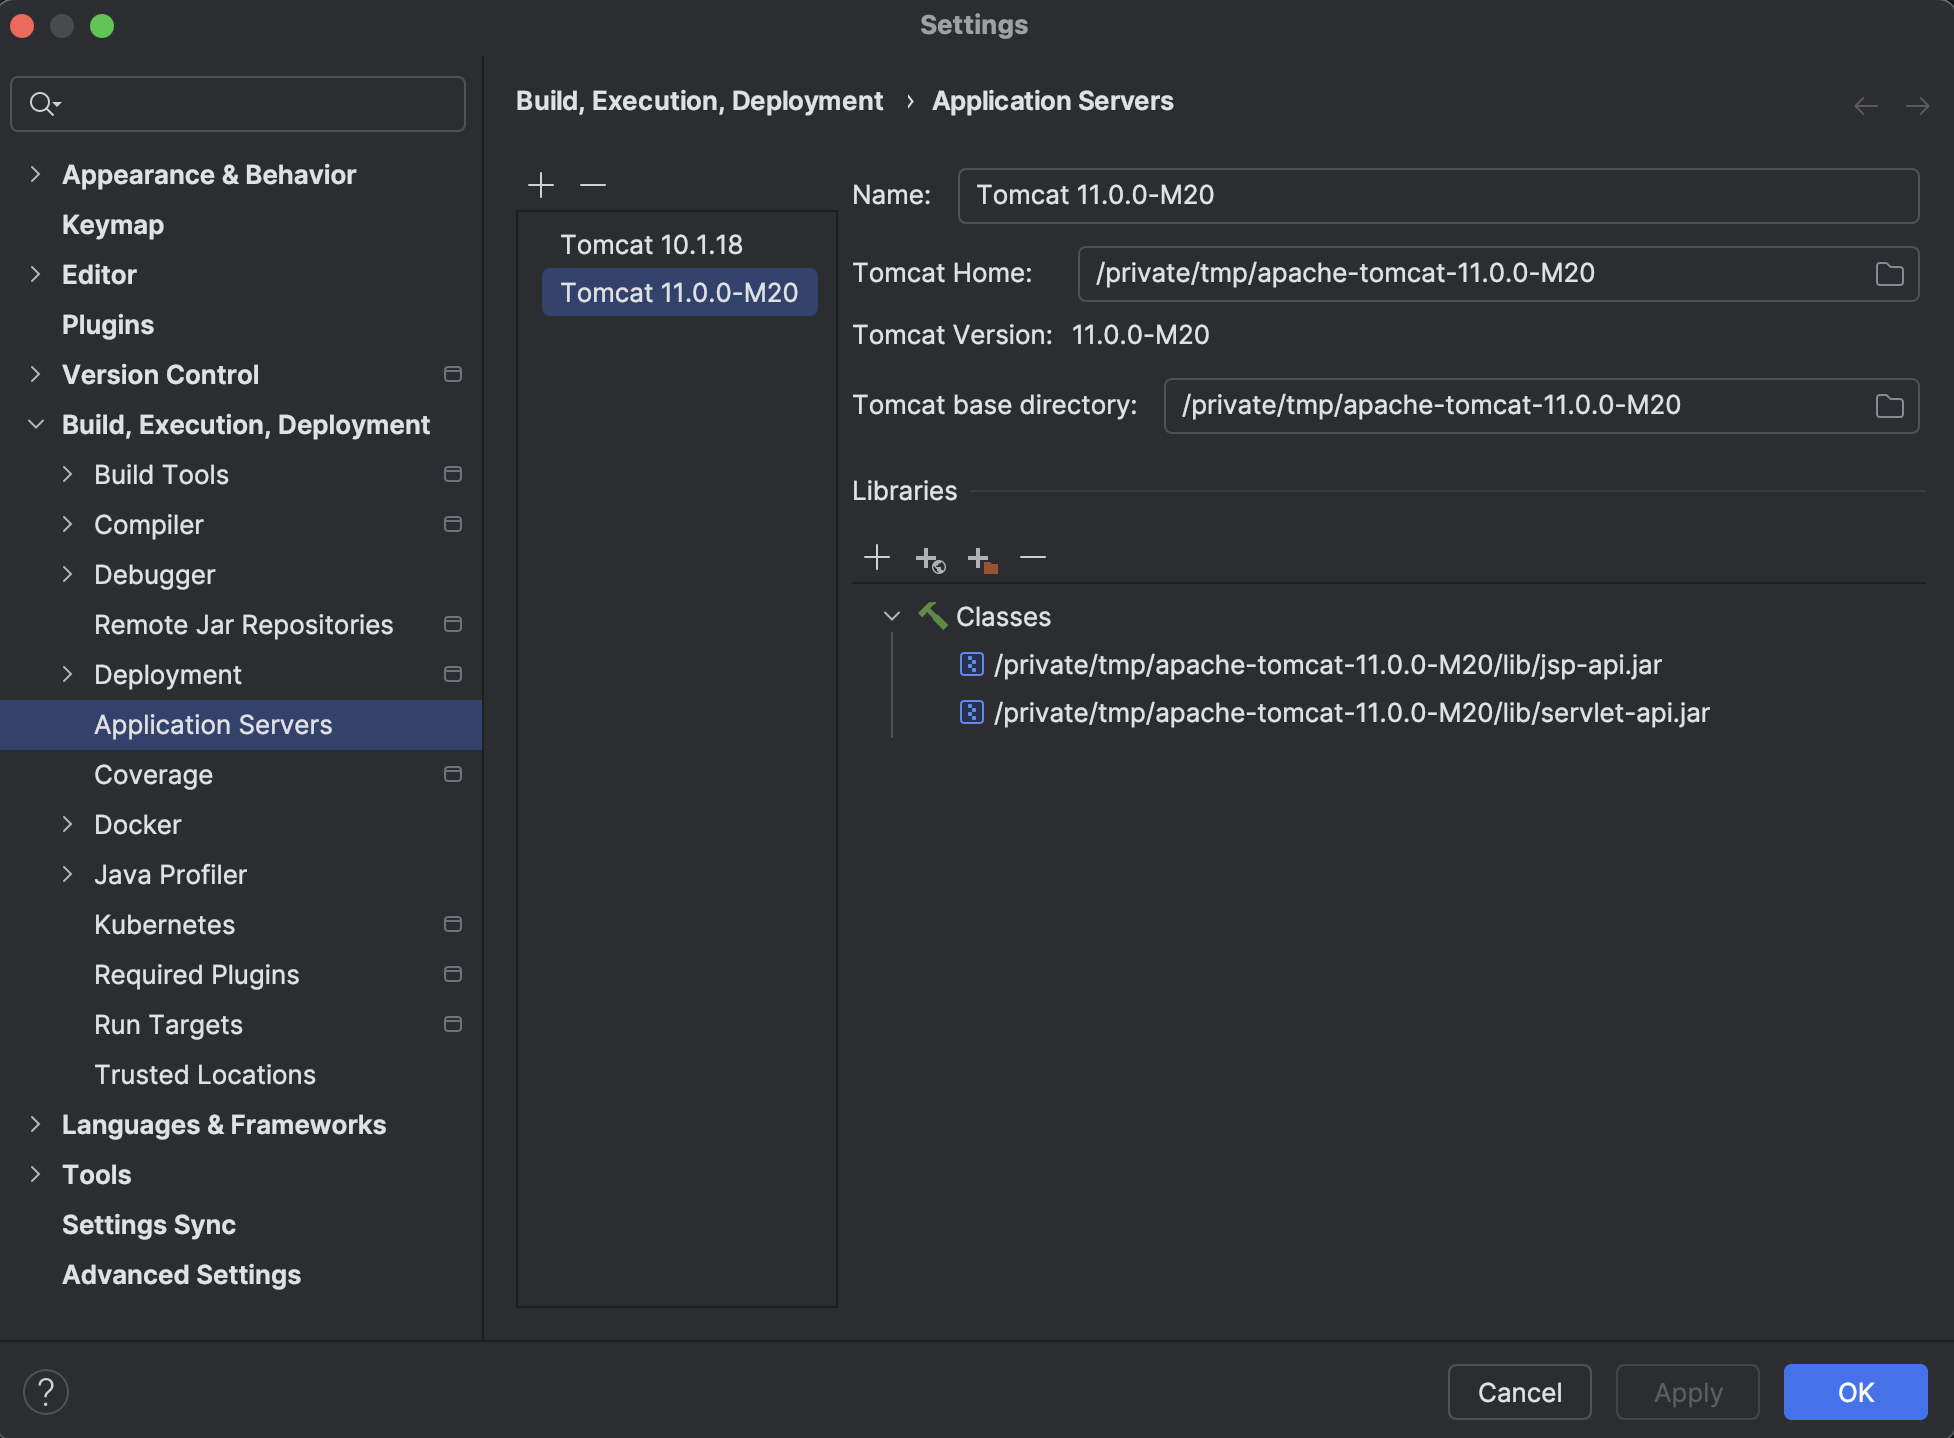
Task: Add a library jar with the plus icon
Action: click(877, 557)
